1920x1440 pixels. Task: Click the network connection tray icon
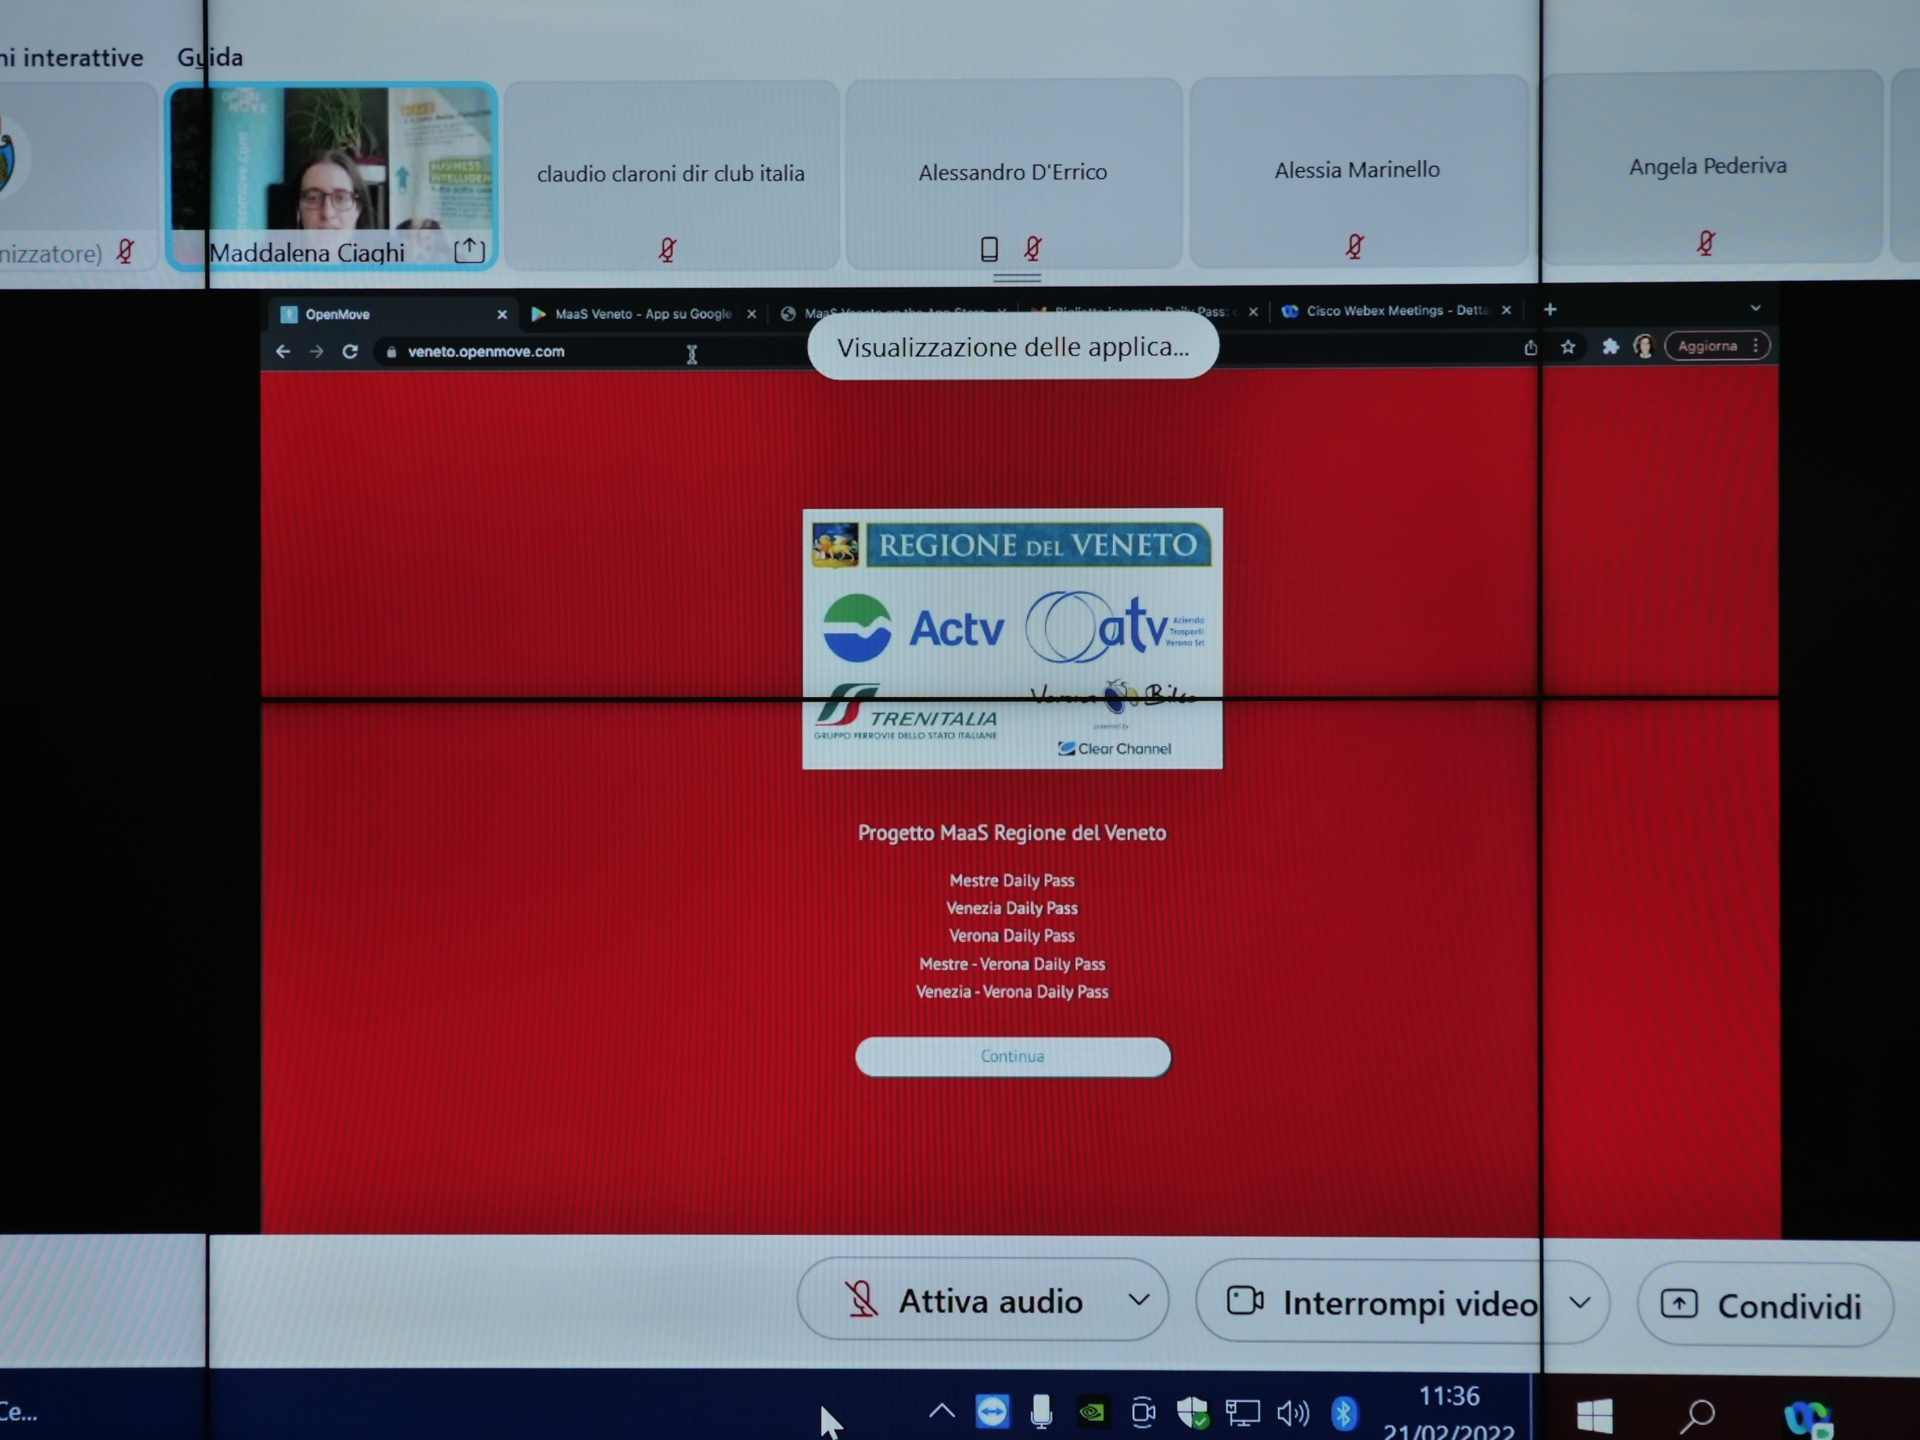pos(1242,1413)
